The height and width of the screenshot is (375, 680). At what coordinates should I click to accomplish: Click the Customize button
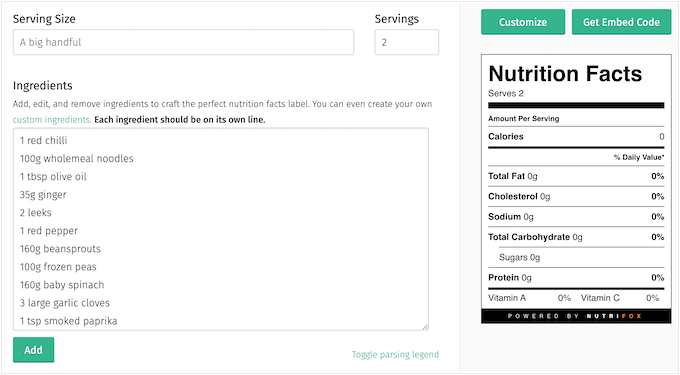coord(523,22)
